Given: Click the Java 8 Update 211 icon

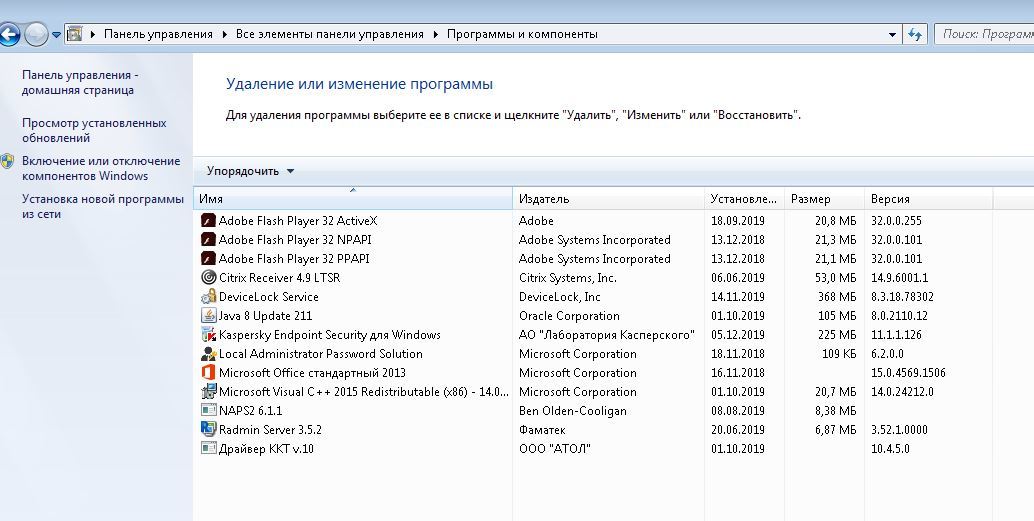Looking at the screenshot, I should [x=208, y=316].
